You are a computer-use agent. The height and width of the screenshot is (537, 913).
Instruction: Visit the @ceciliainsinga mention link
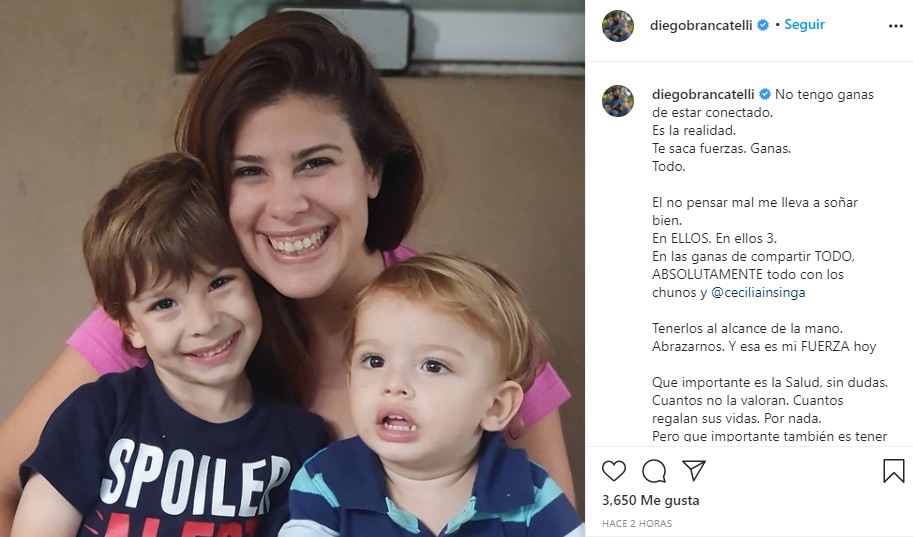758,292
